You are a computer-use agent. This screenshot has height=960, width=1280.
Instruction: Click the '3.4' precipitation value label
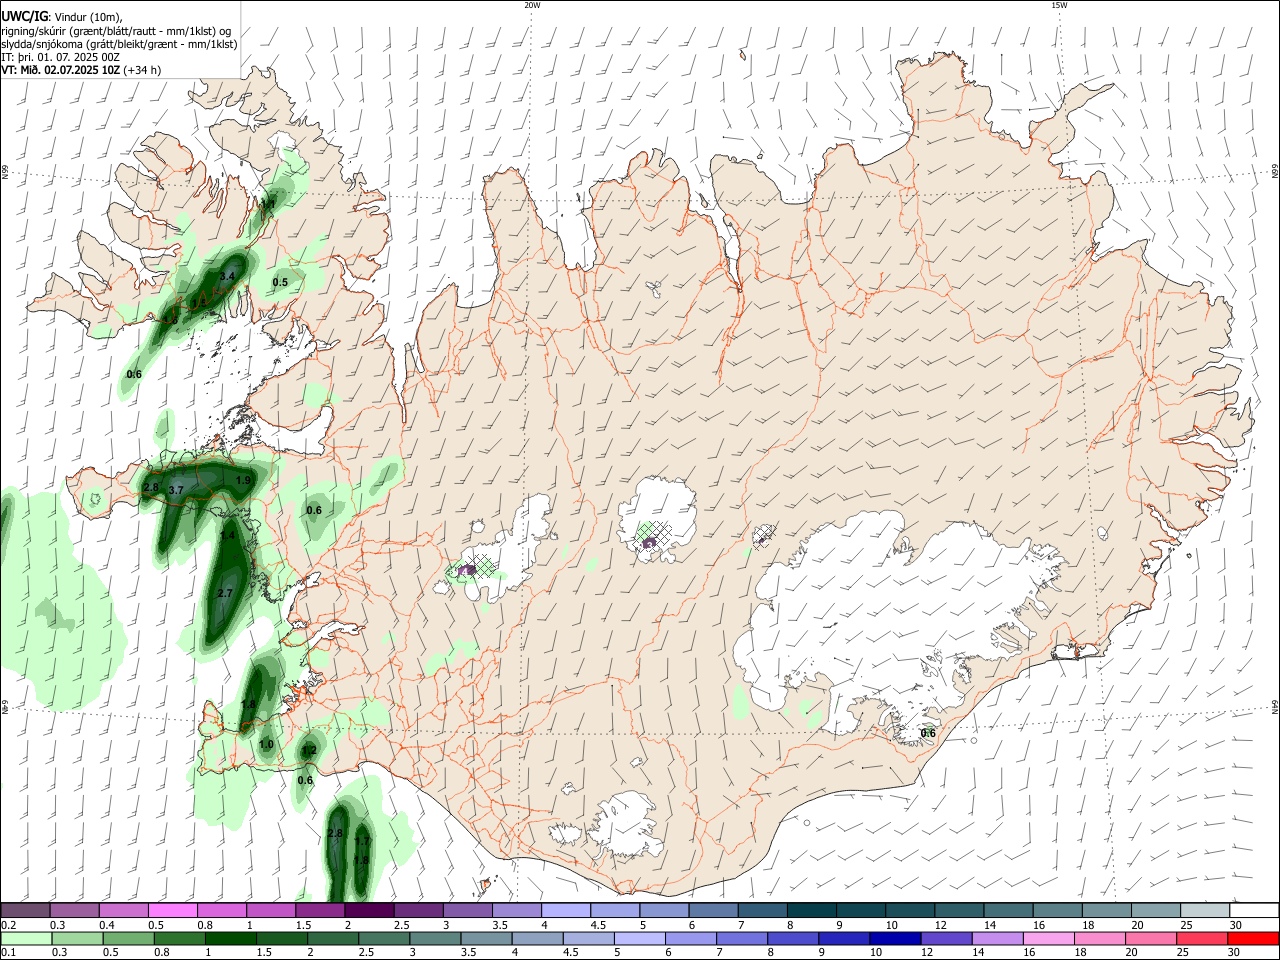pos(227,276)
